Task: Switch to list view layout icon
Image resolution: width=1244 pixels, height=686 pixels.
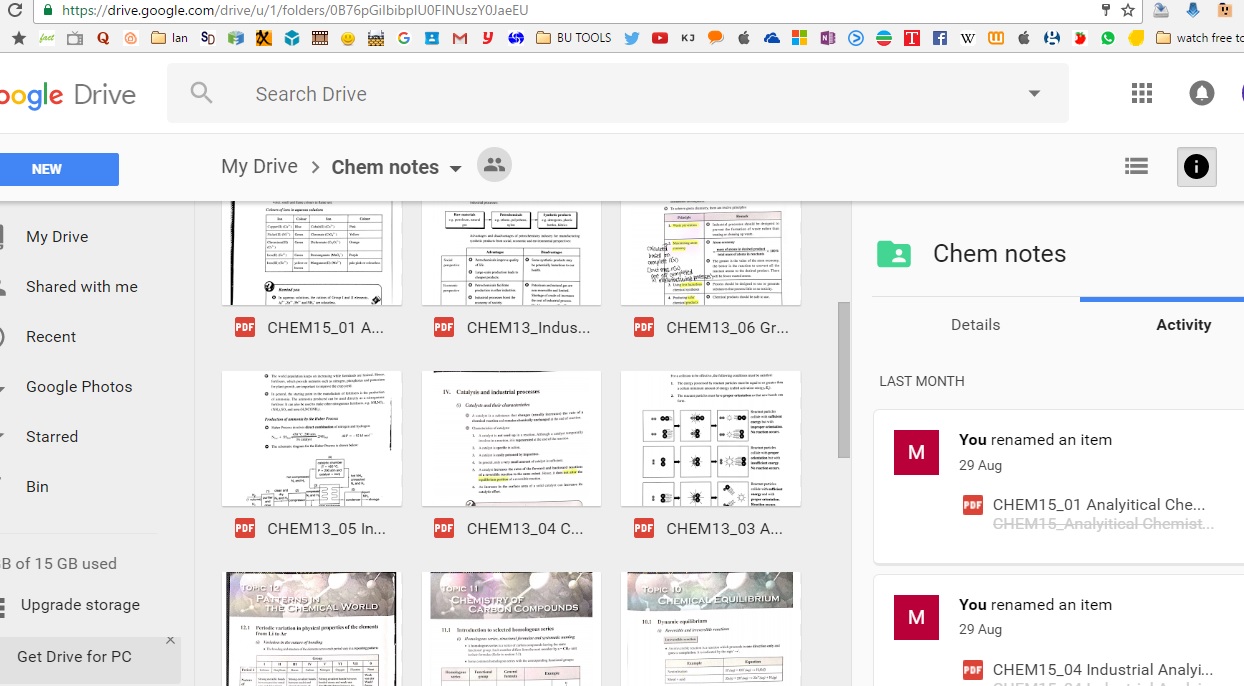Action: [x=1136, y=167]
